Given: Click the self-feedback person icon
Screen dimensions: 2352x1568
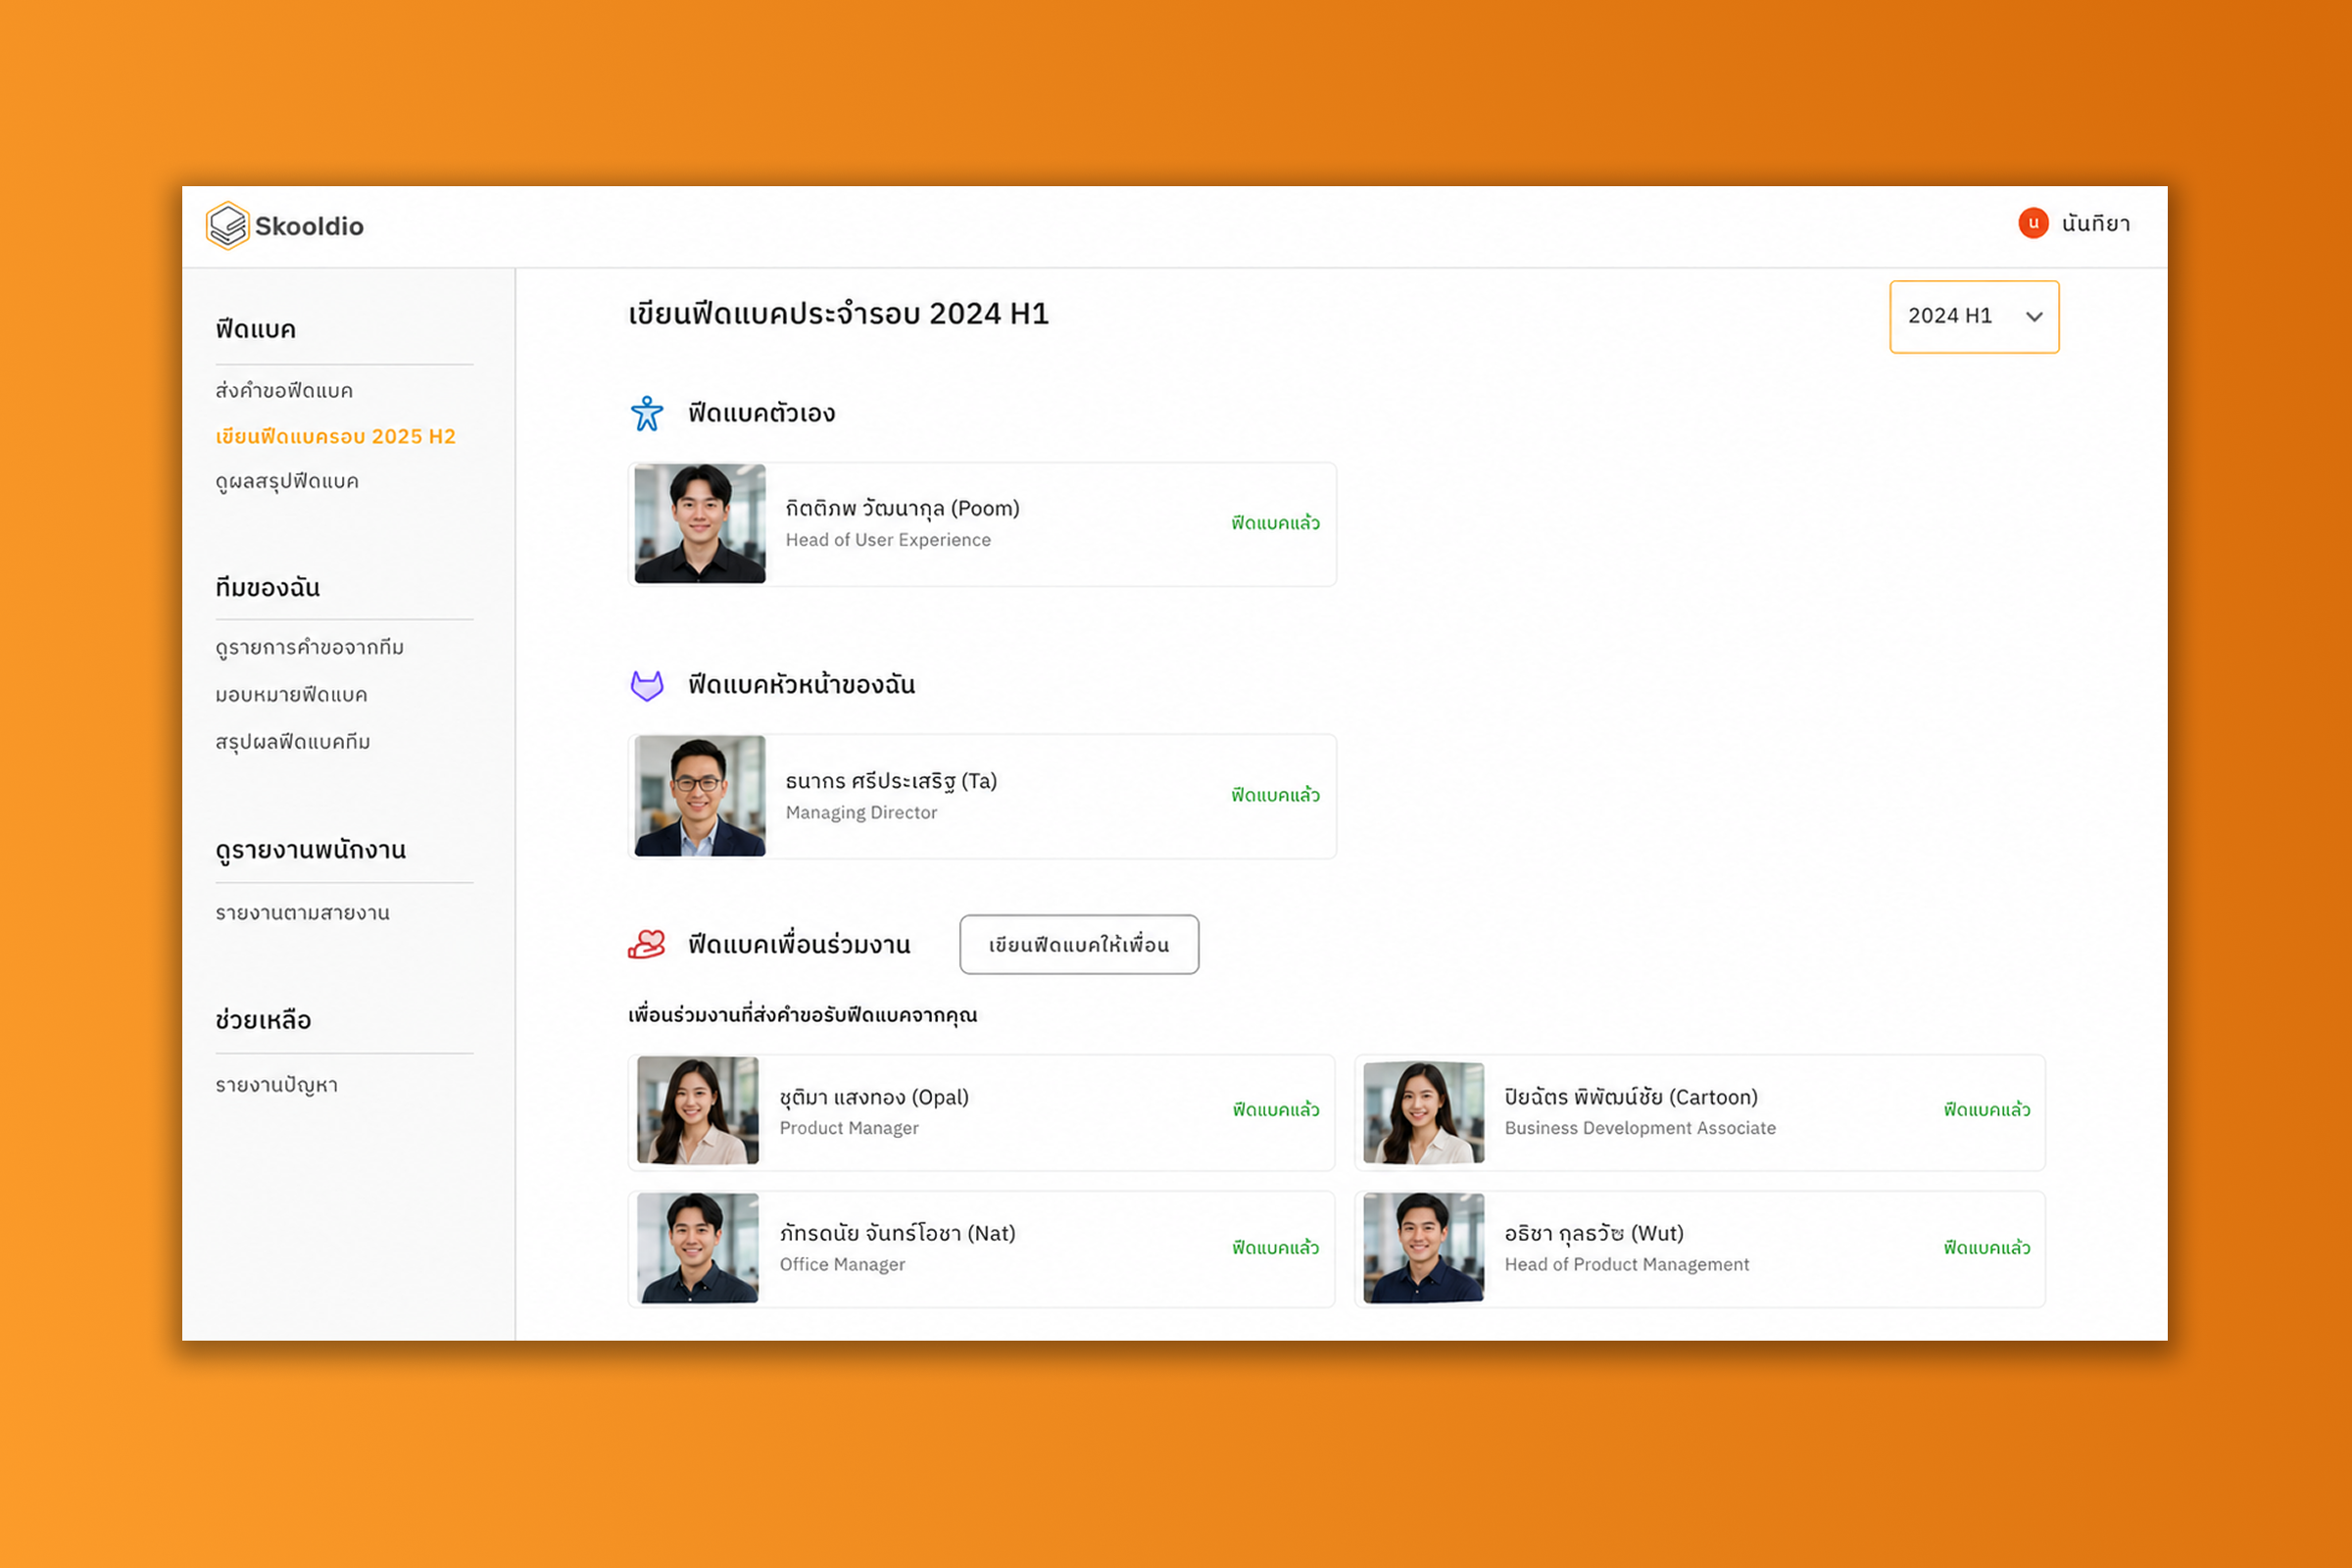Looking at the screenshot, I should click(x=647, y=413).
